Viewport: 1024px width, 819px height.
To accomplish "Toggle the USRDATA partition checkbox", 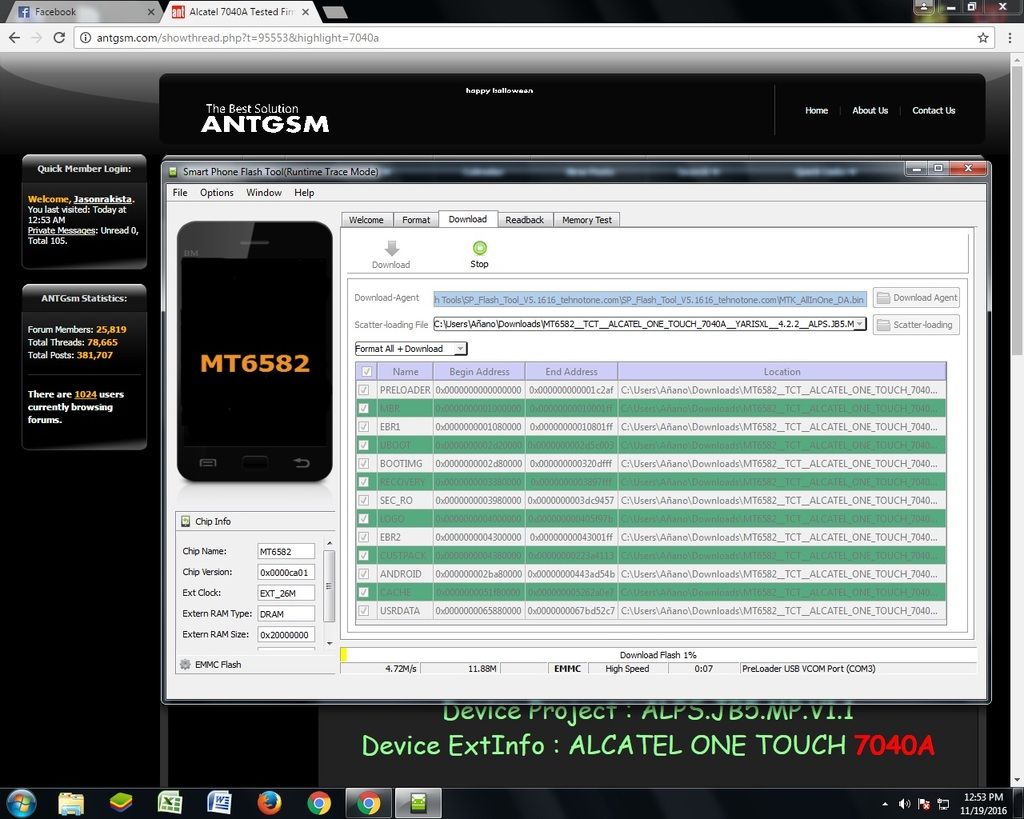I will pyautogui.click(x=365, y=611).
